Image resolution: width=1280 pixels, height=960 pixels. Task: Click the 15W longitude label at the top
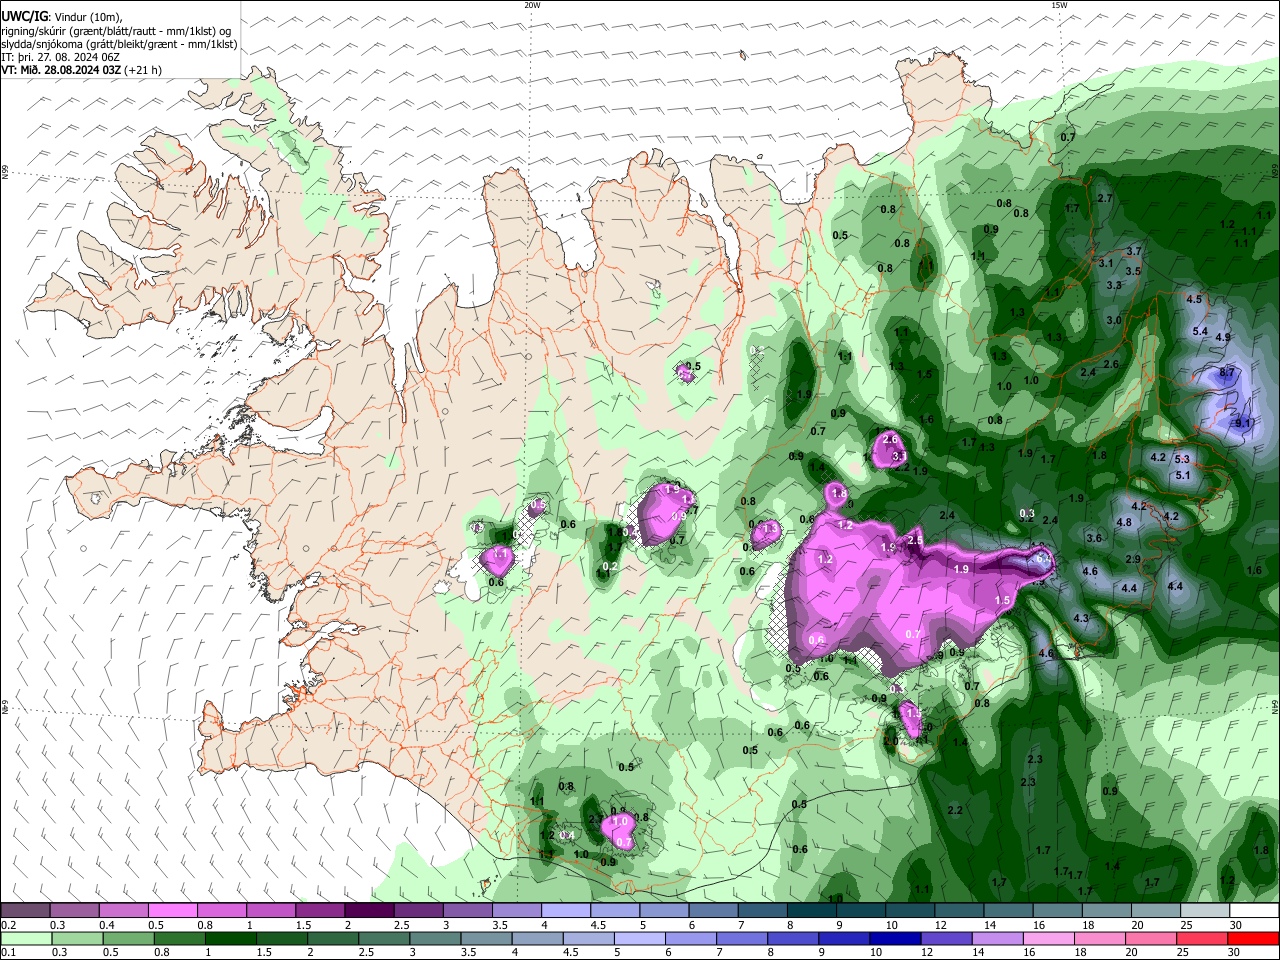pyautogui.click(x=1059, y=5)
